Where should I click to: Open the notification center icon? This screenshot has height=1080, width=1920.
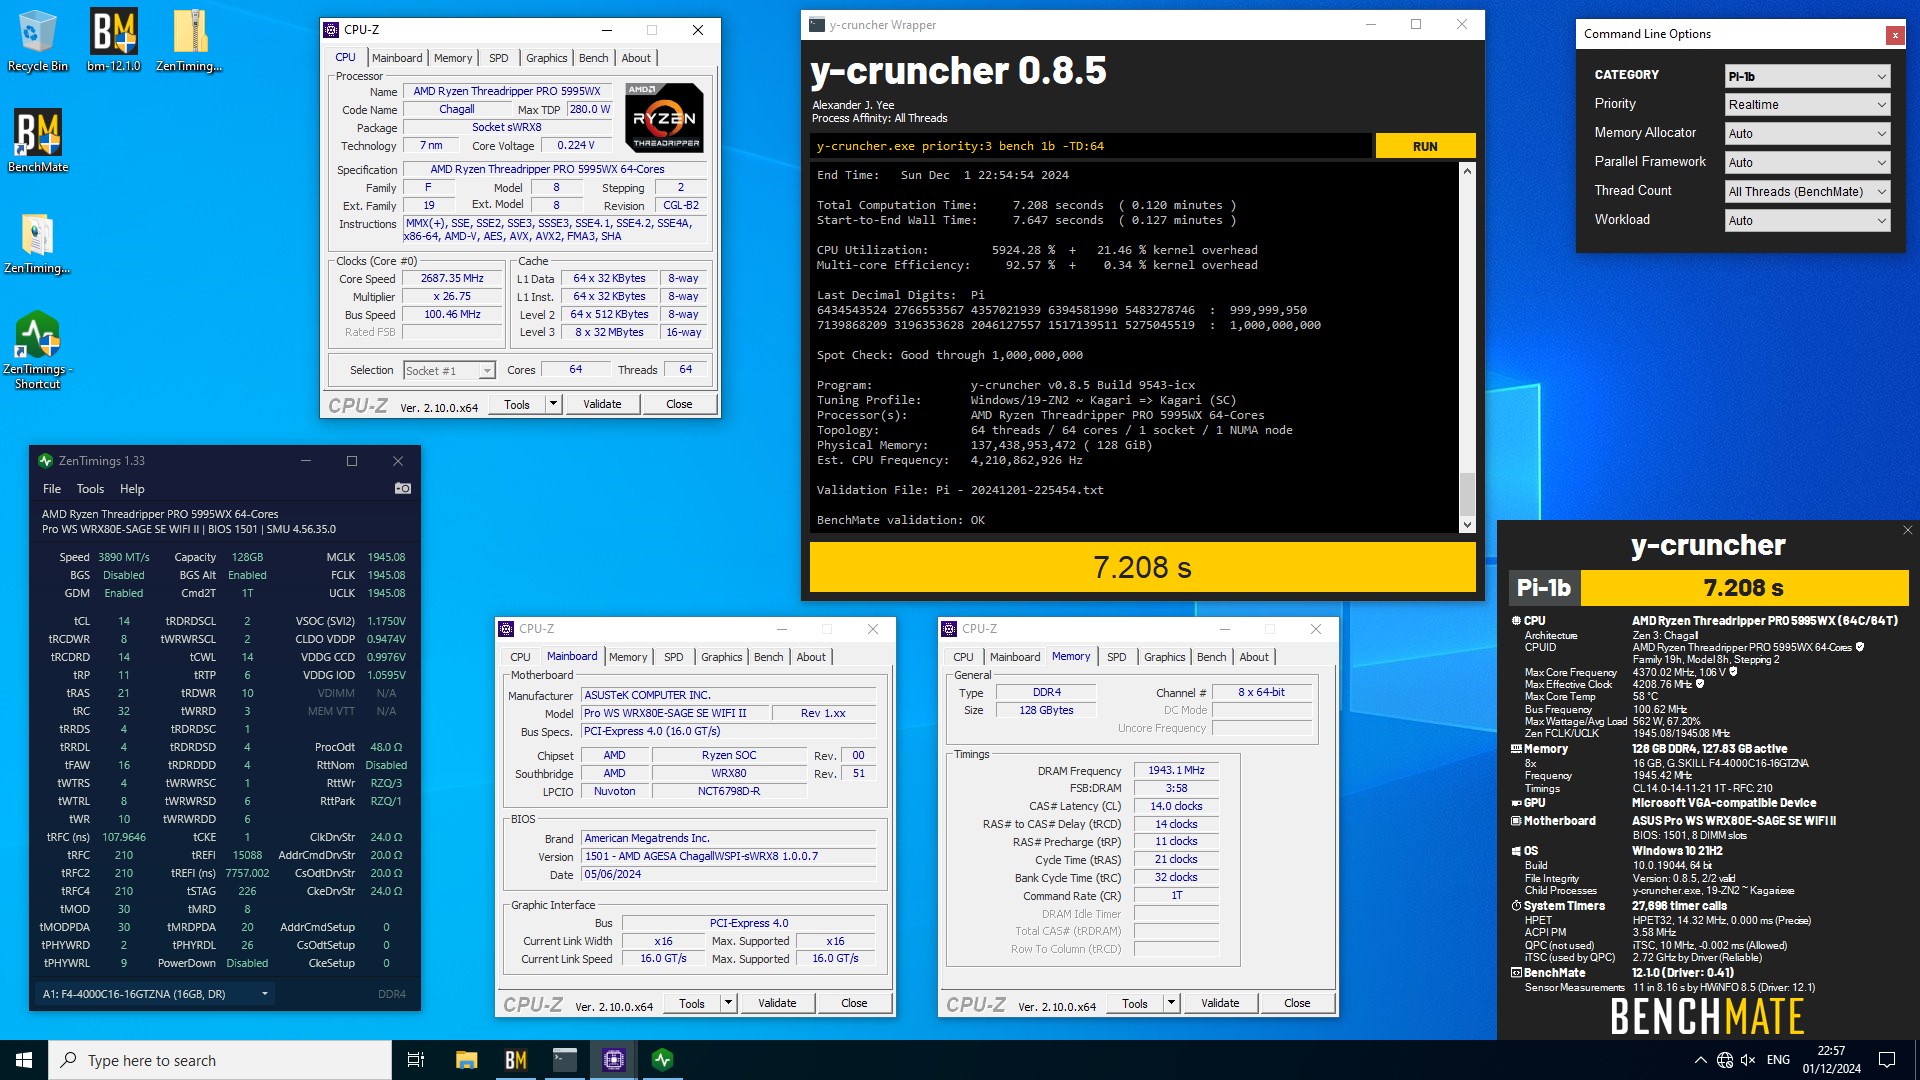[1887, 1060]
